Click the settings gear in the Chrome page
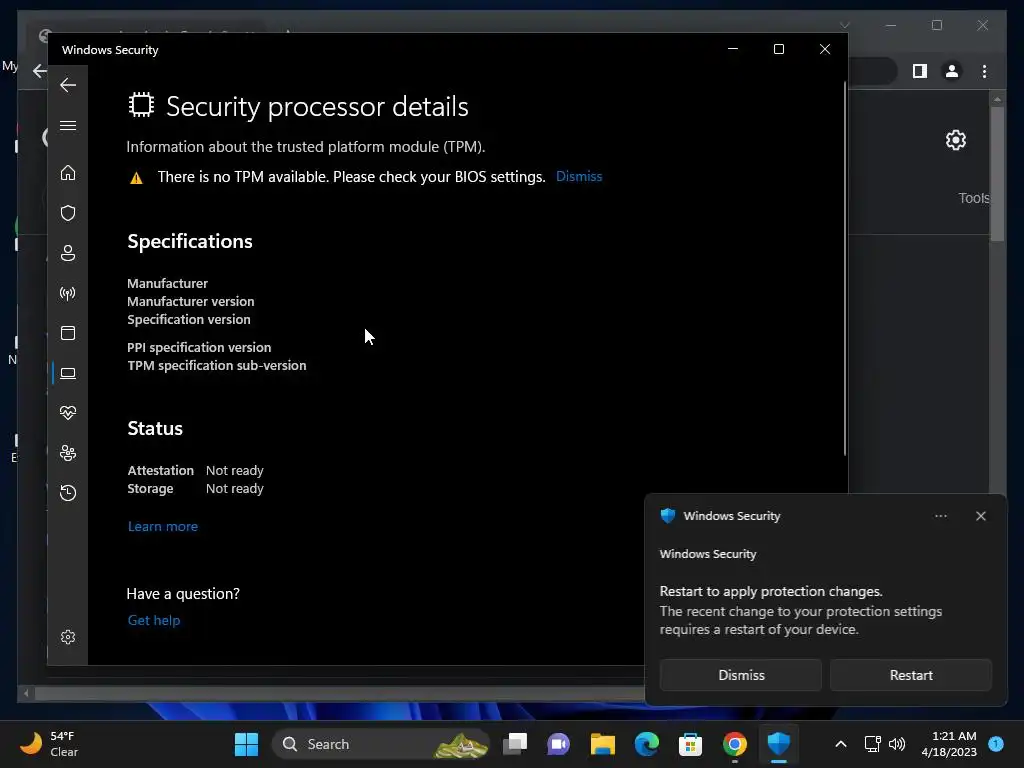The height and width of the screenshot is (768, 1024). pyautogui.click(x=955, y=140)
